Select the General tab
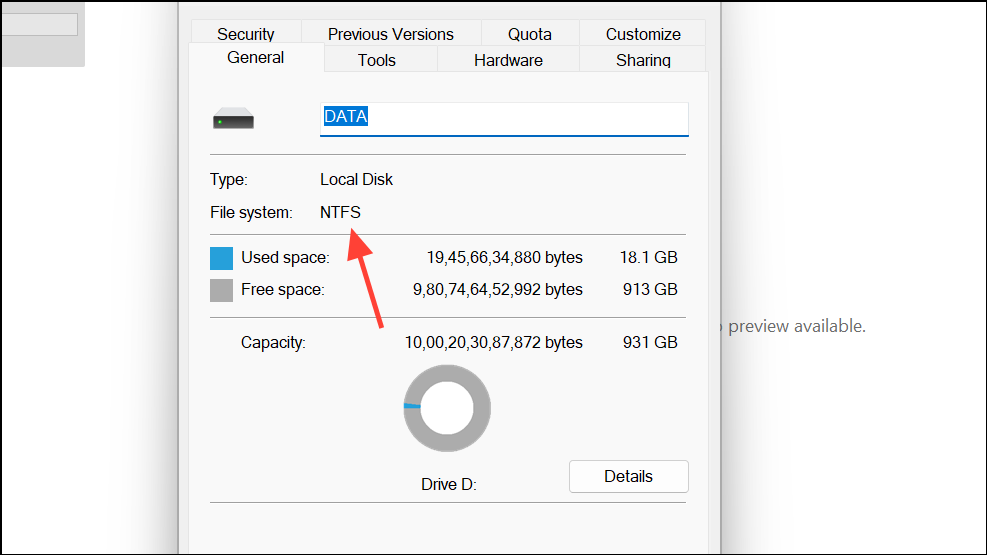Screen dimensions: 987x555 click(x=255, y=58)
